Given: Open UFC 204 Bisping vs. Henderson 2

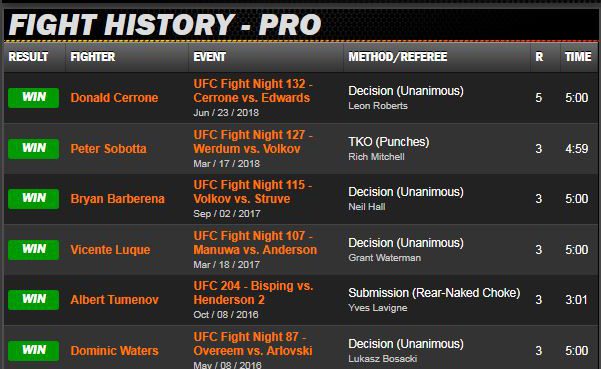Looking at the screenshot, I should click(253, 293).
